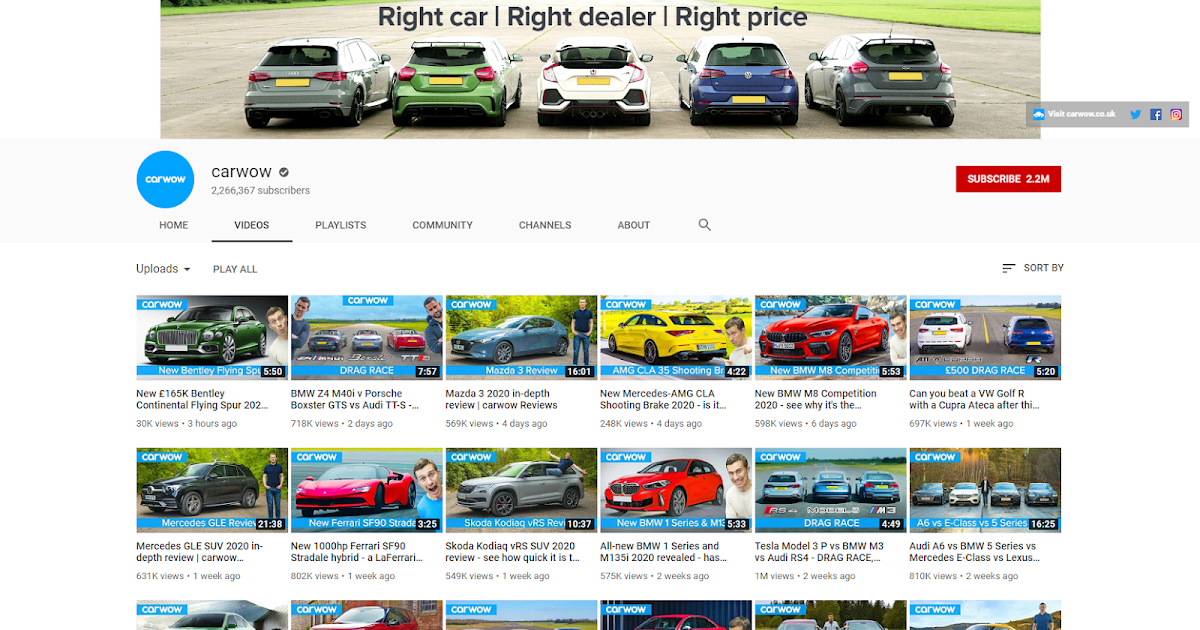
Task: Click '30K views • 3 hours ago' text
Action: pos(186,424)
